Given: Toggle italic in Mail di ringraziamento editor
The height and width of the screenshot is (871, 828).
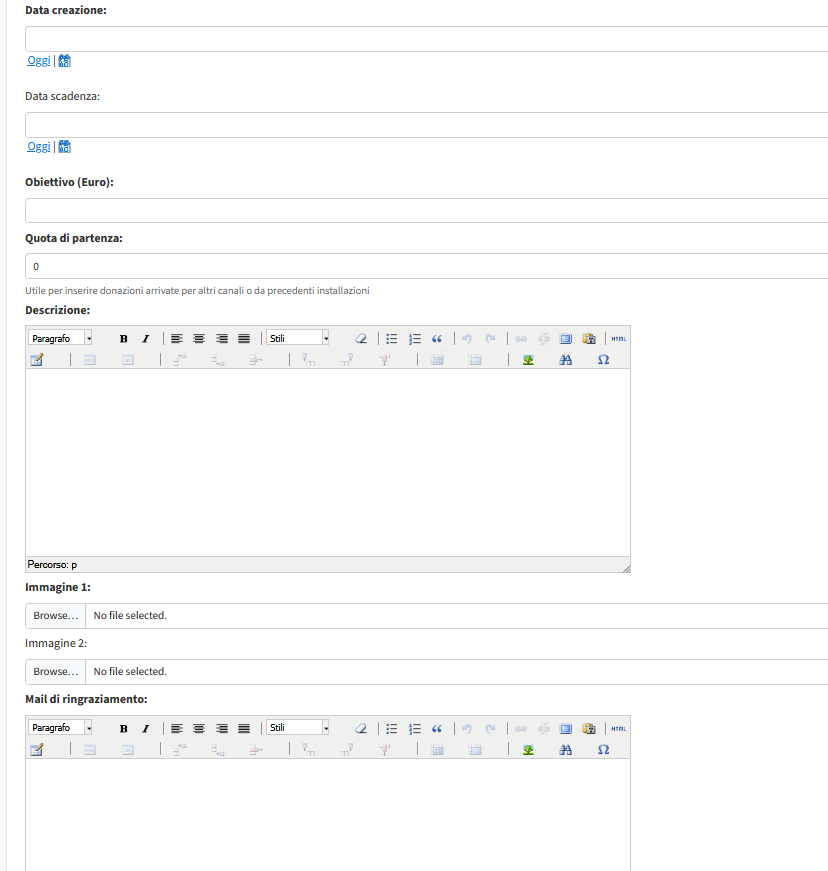Looking at the screenshot, I should pyautogui.click(x=145, y=729).
